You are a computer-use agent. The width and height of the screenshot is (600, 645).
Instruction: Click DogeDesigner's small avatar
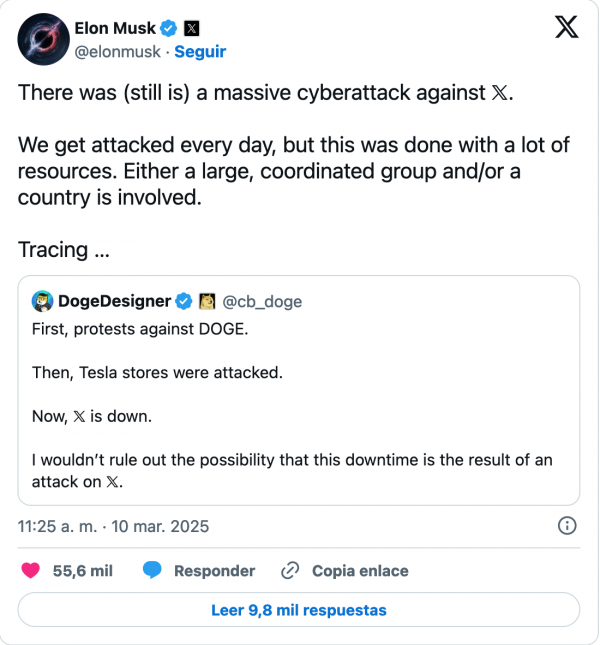42,301
